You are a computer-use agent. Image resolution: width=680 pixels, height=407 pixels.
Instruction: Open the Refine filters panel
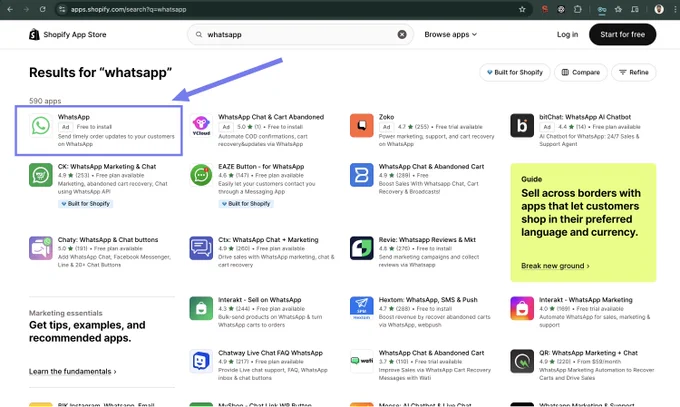[634, 72]
